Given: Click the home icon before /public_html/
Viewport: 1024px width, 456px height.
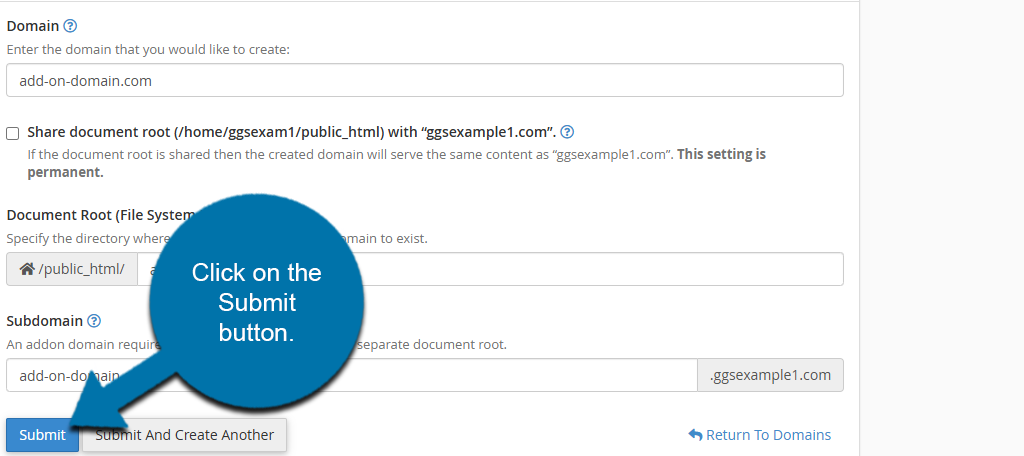Looking at the screenshot, I should [x=27, y=269].
